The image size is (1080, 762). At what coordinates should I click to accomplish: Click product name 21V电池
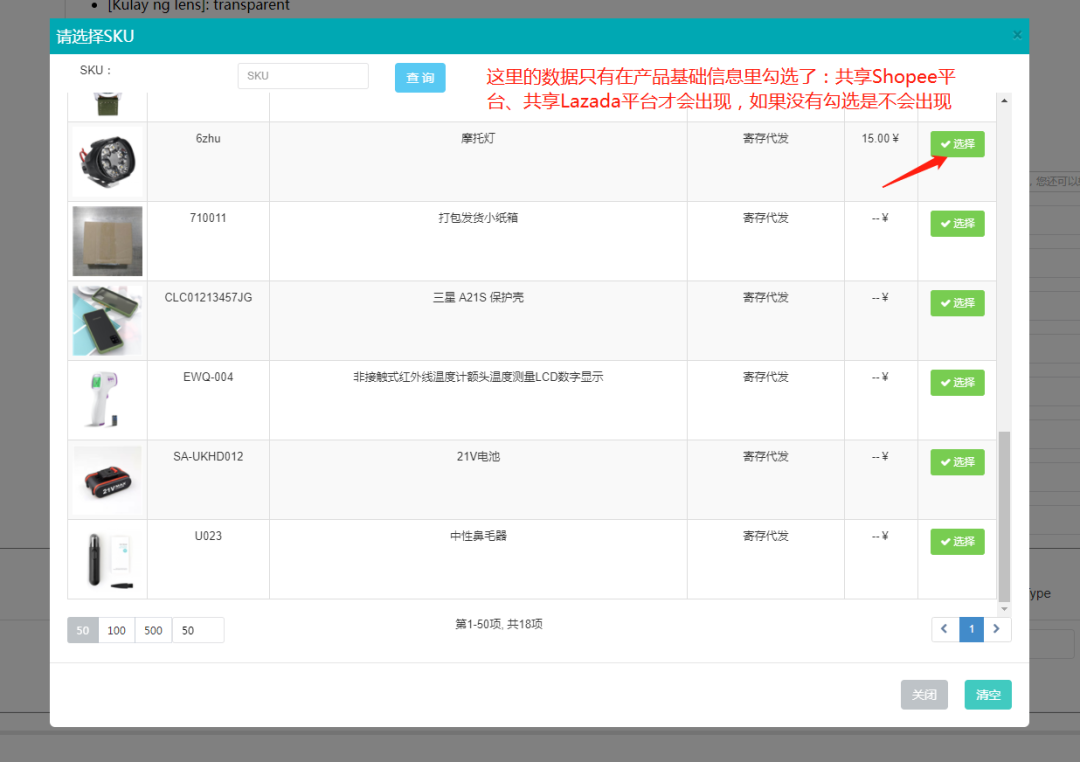click(x=478, y=457)
